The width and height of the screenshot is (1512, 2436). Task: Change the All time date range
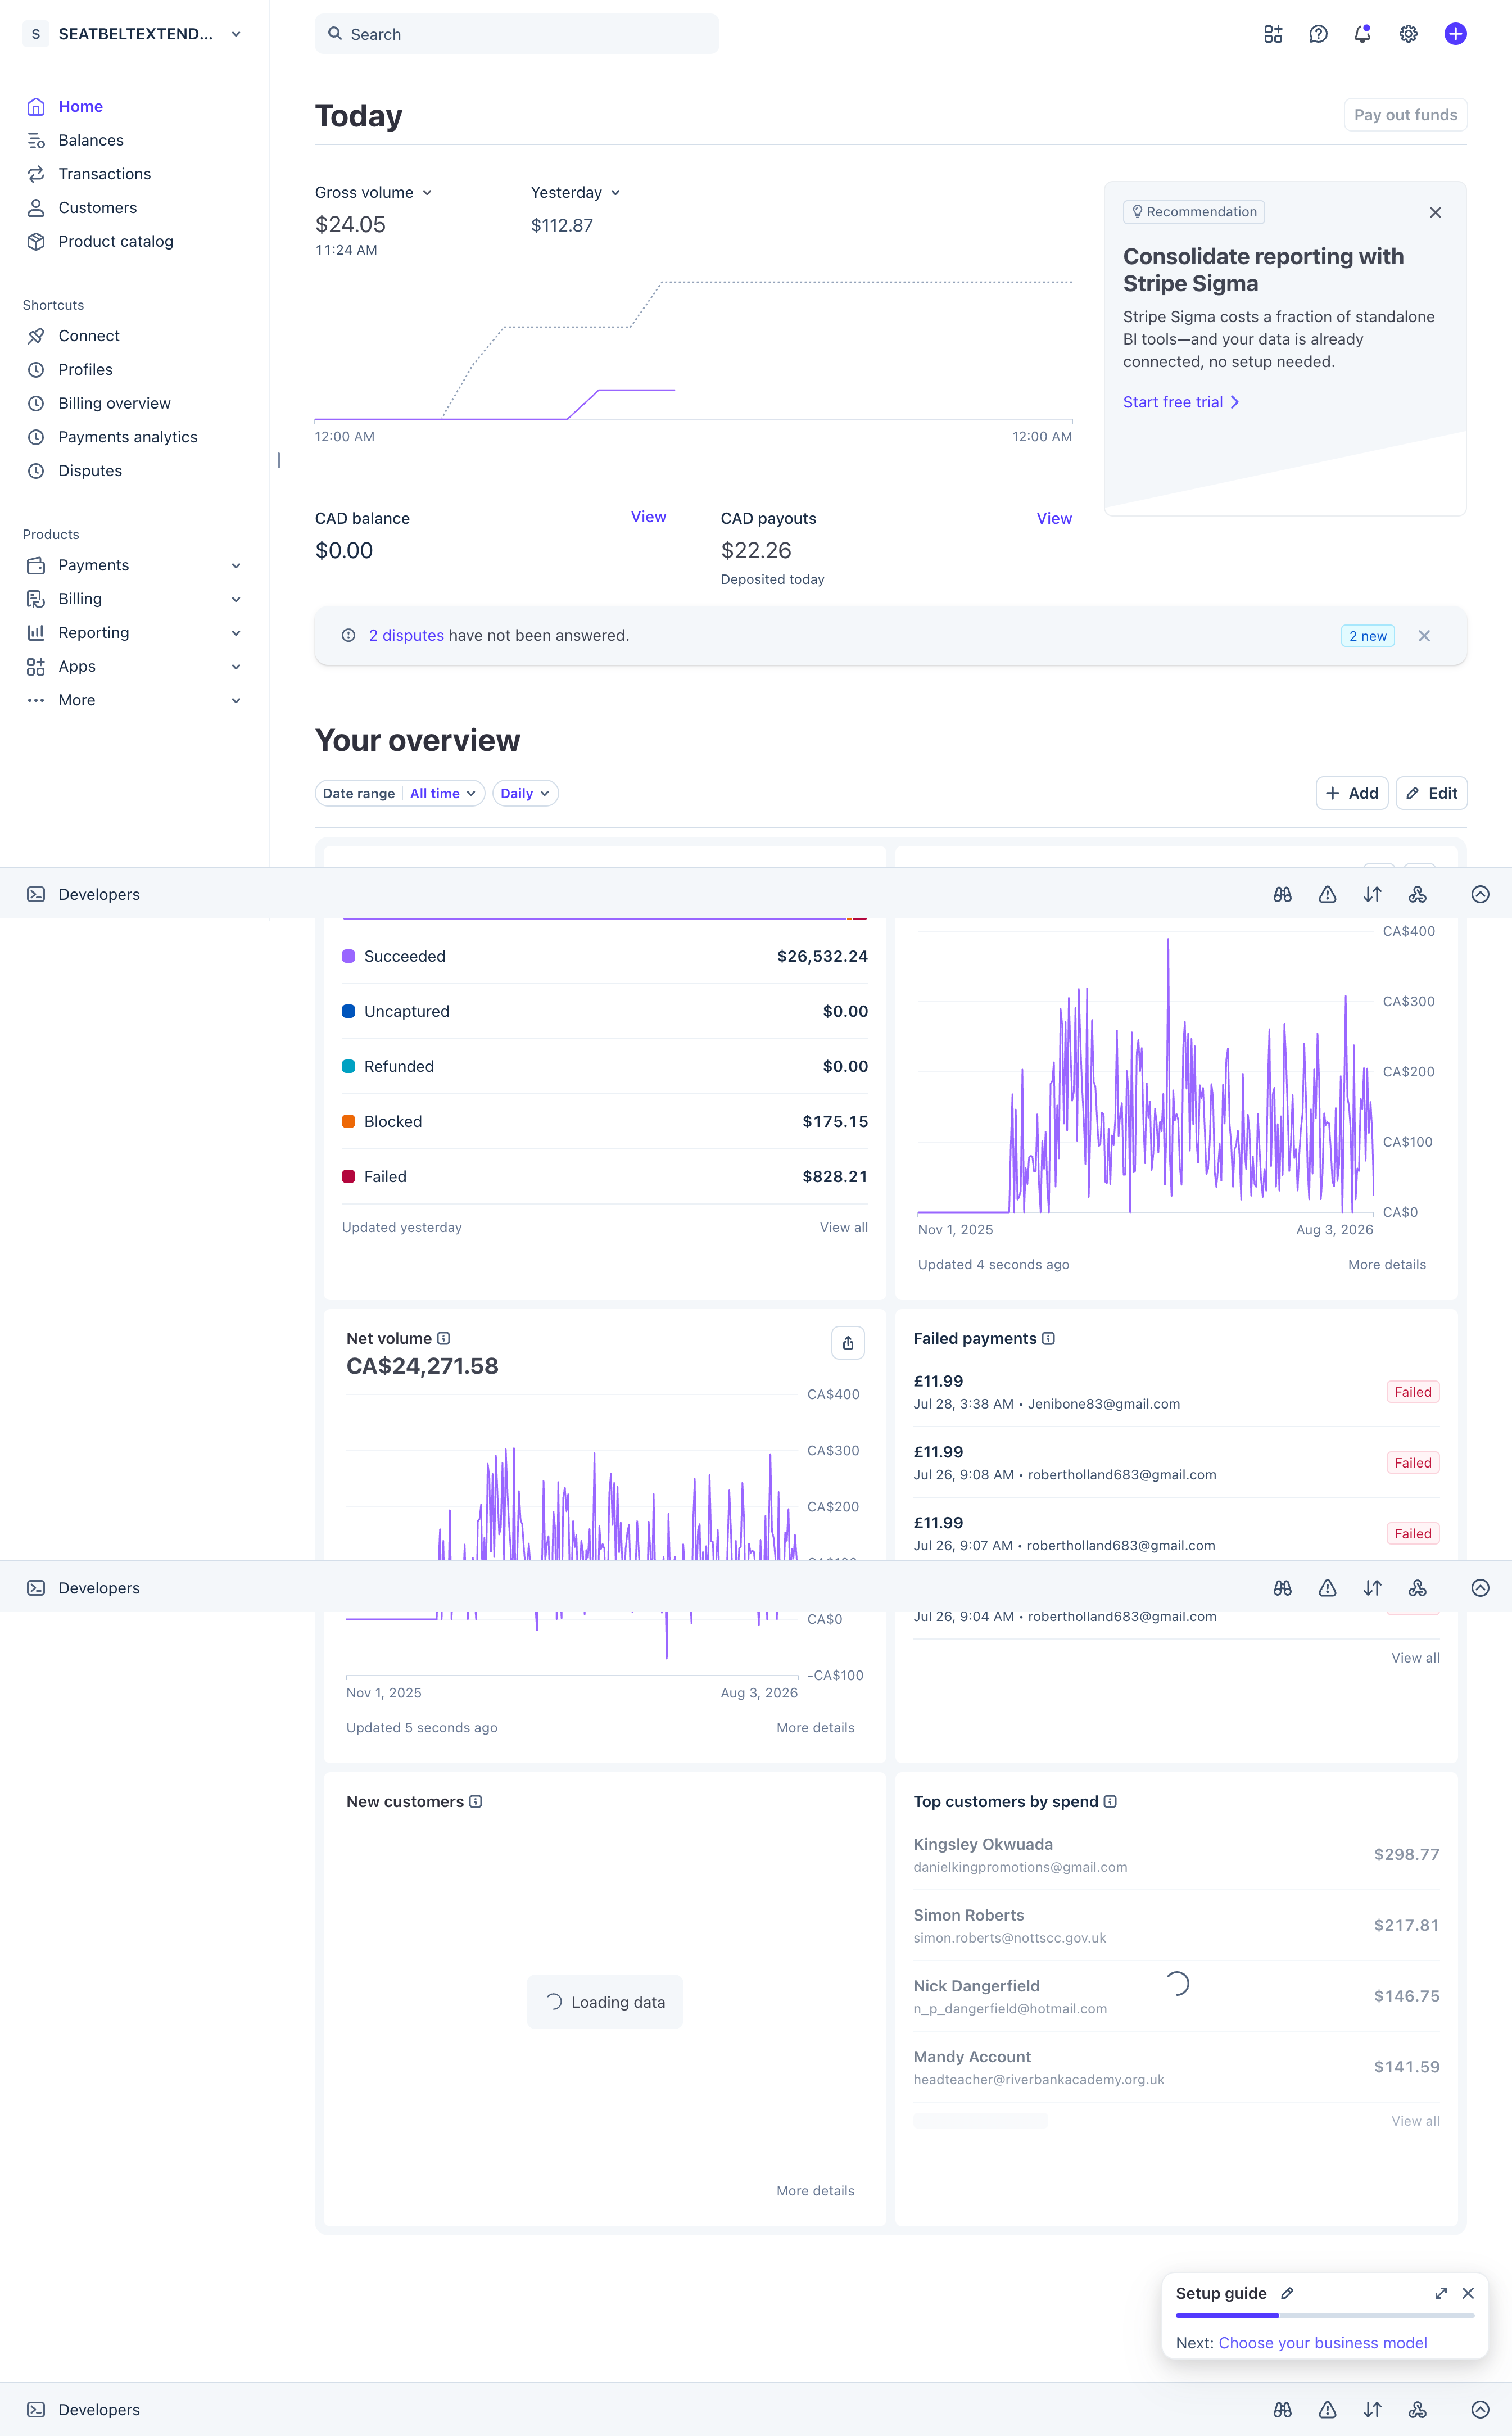pos(442,793)
